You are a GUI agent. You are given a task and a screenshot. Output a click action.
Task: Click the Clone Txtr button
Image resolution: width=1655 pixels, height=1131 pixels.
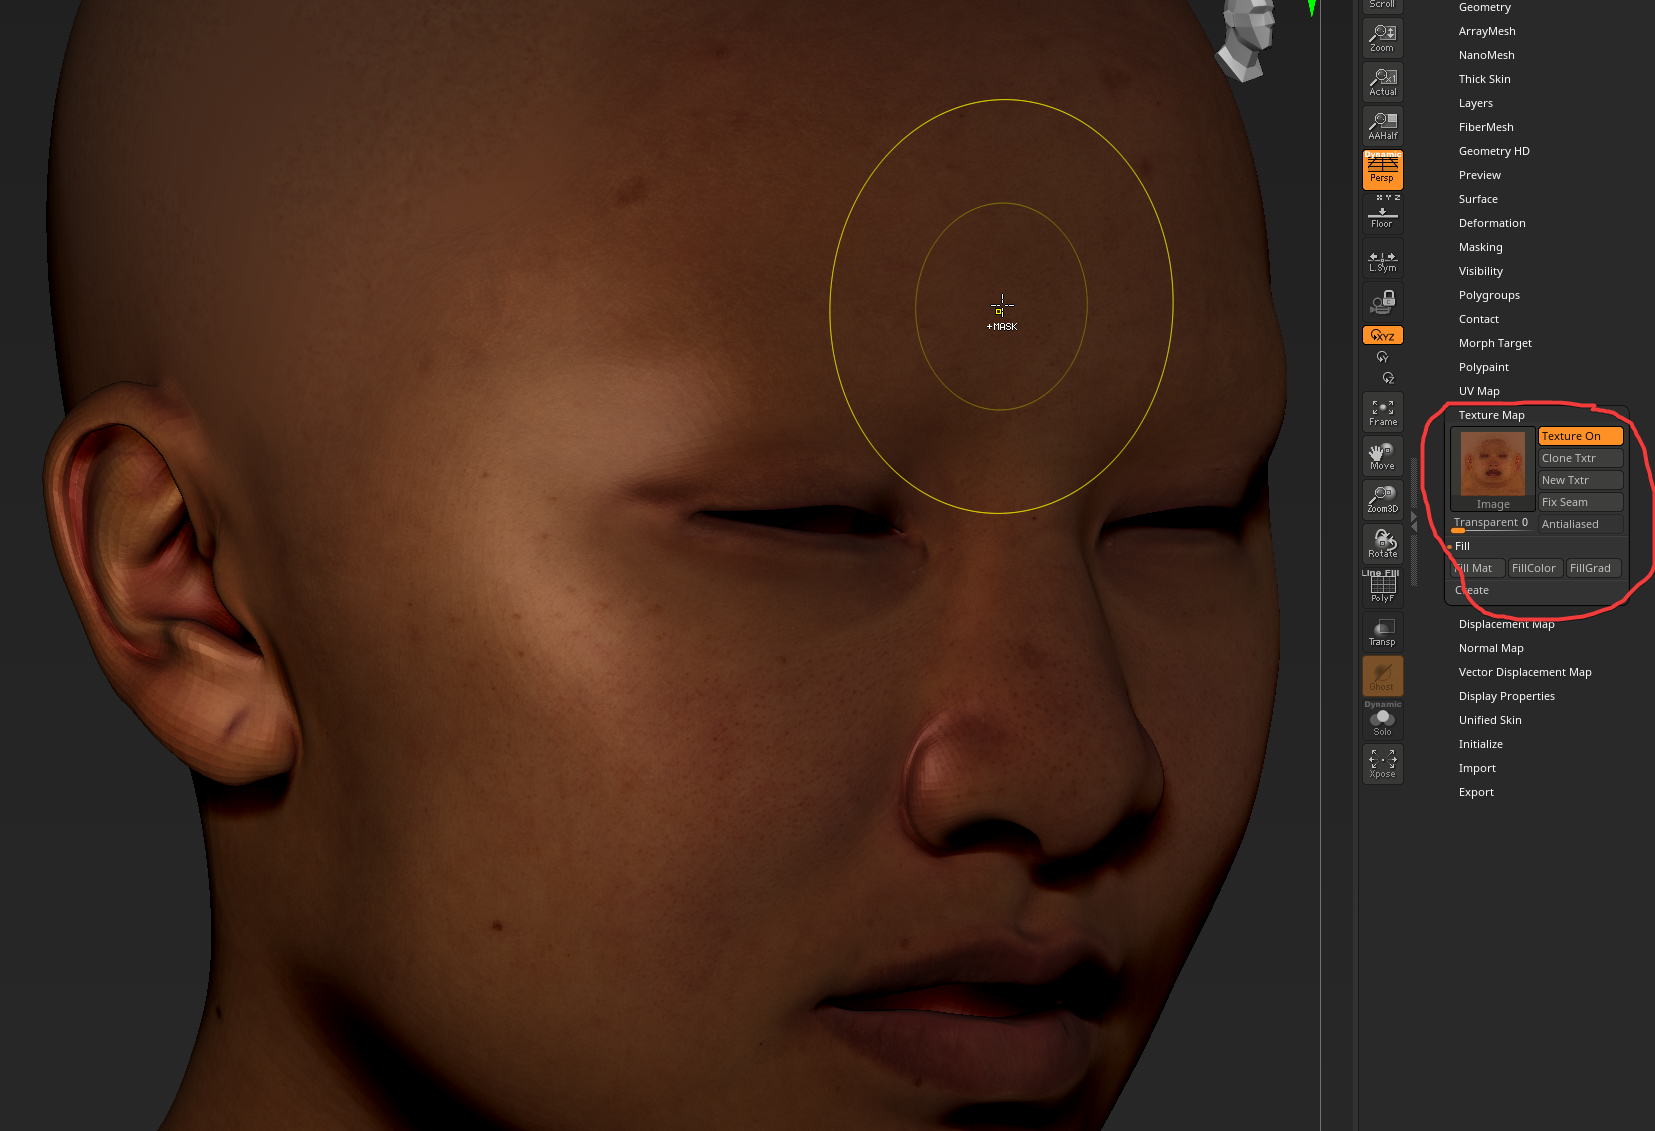(x=1580, y=458)
